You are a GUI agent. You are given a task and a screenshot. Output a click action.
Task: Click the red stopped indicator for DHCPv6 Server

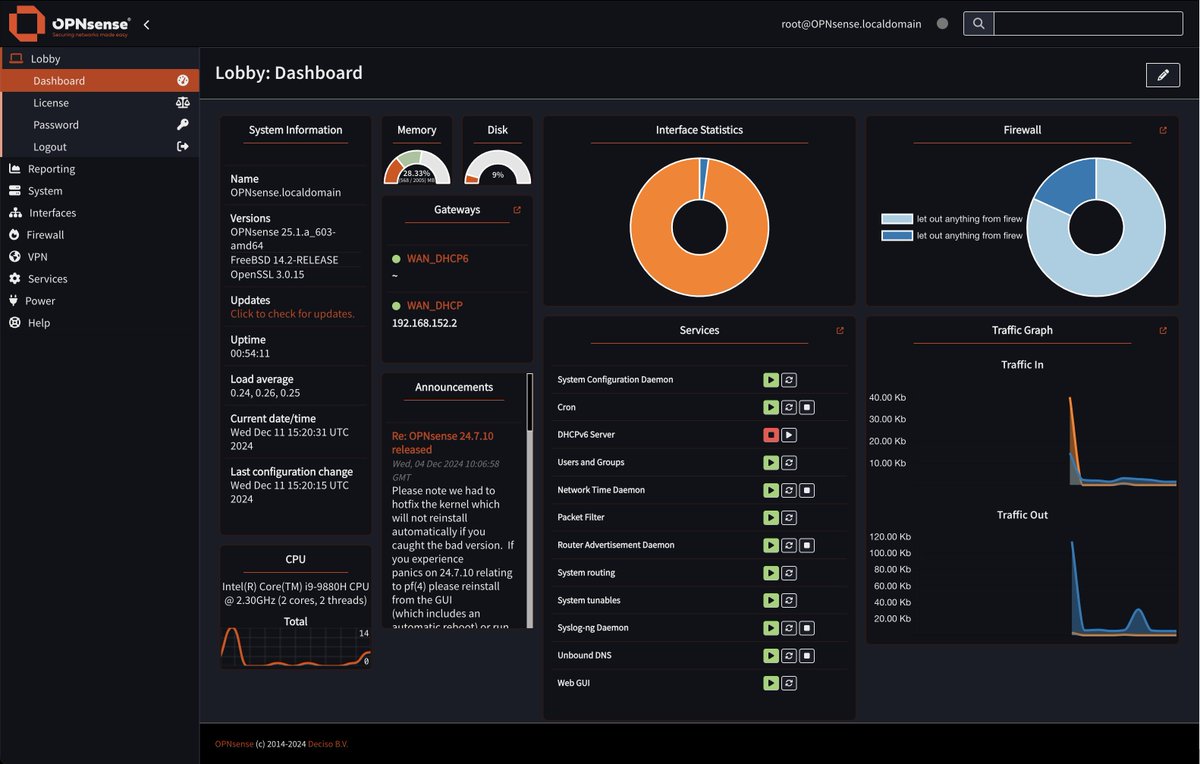pyautogui.click(x=771, y=435)
